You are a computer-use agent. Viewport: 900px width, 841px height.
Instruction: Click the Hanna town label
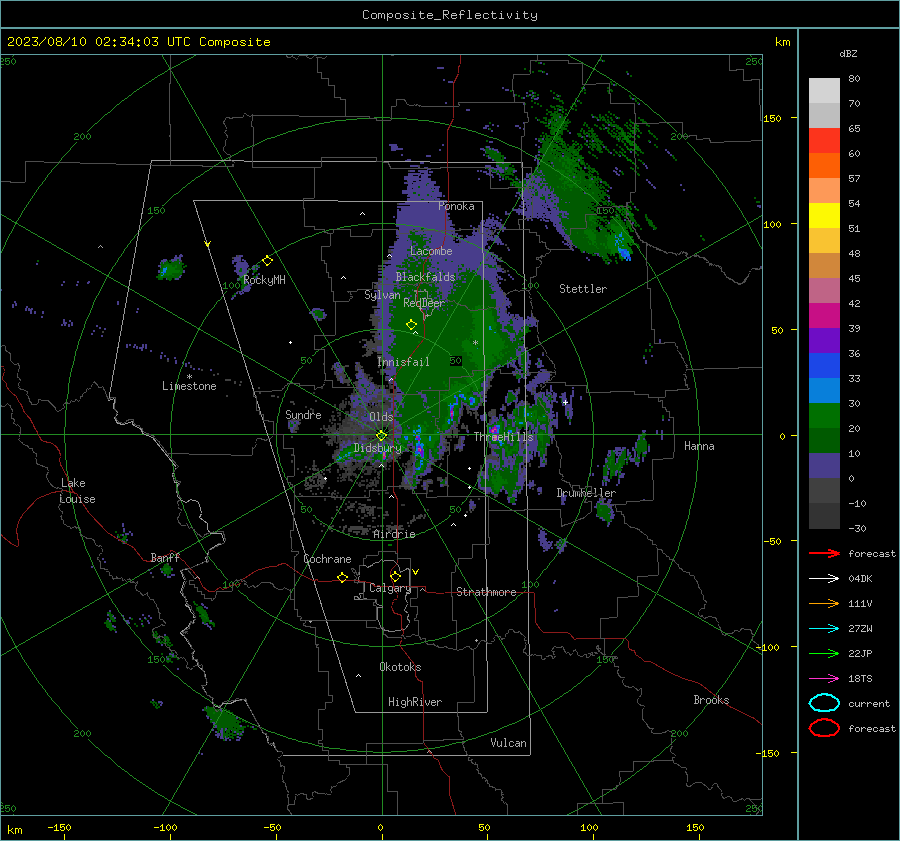click(699, 446)
